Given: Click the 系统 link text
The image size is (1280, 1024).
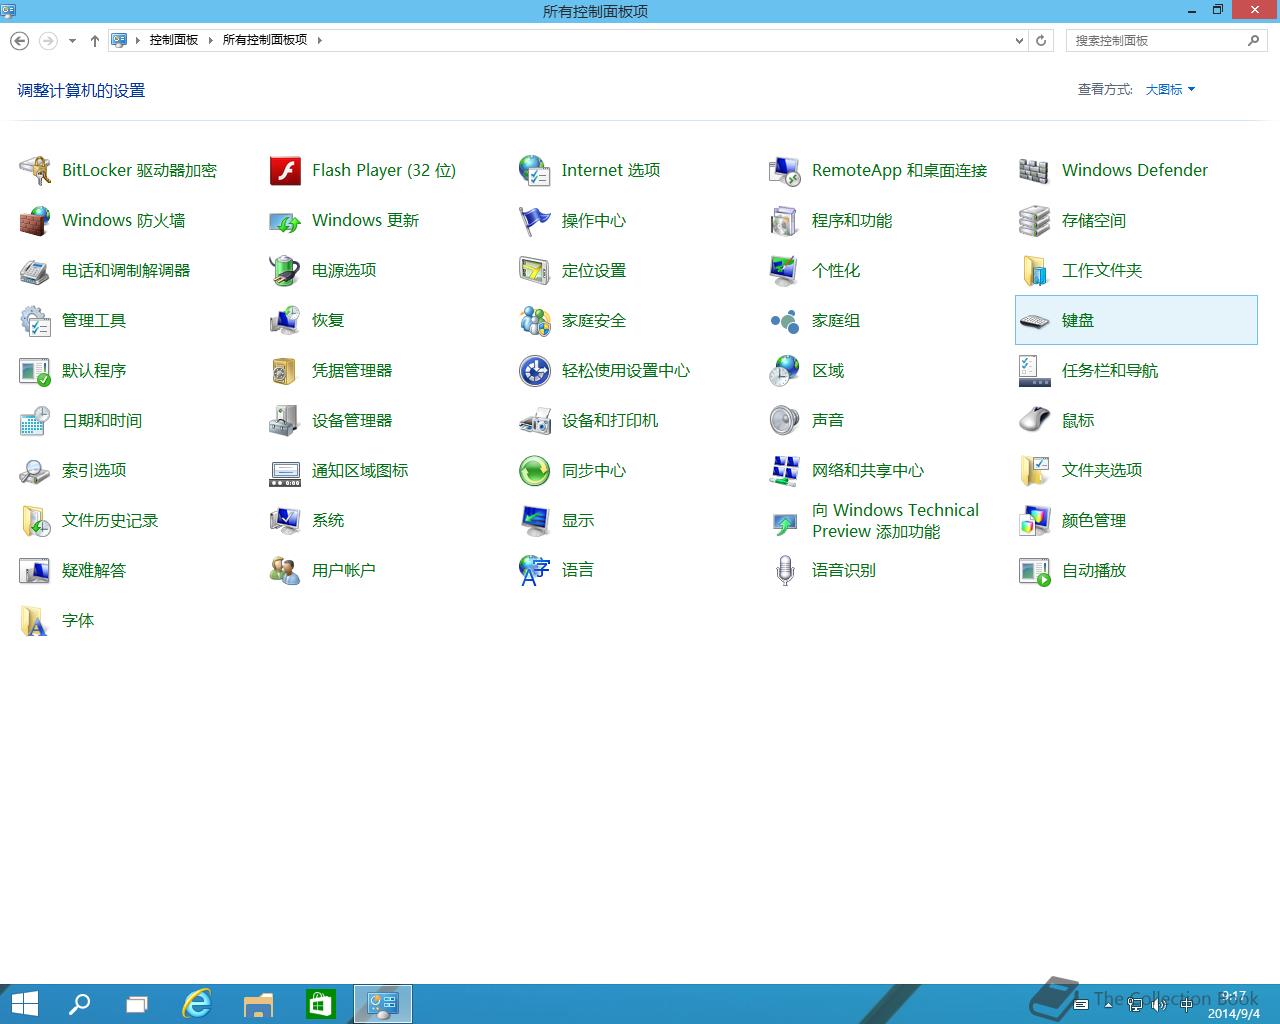Looking at the screenshot, I should 328,520.
